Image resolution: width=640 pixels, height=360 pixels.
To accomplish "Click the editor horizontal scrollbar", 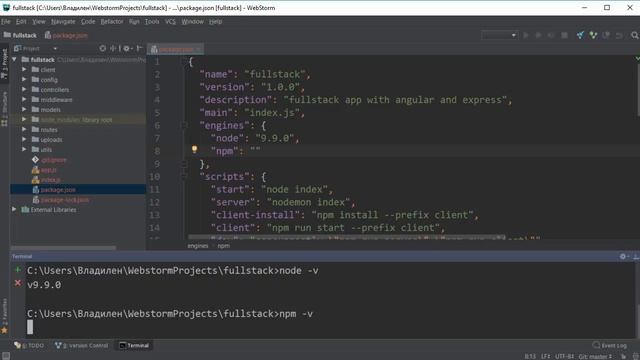I will coord(346,236).
